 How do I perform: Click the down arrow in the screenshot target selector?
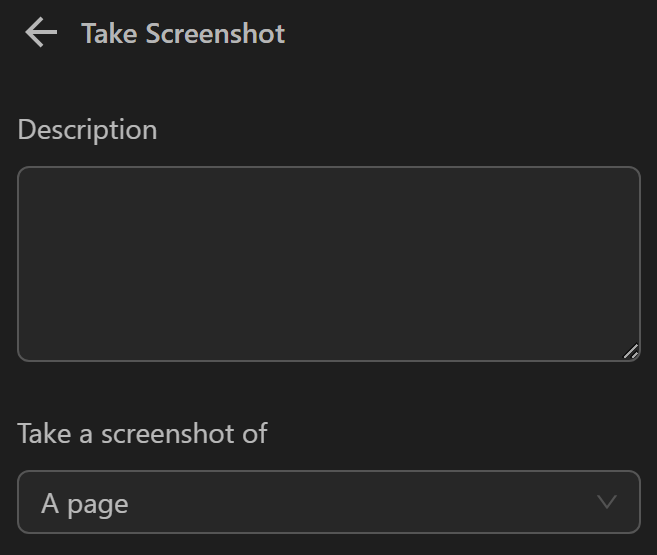[606, 502]
